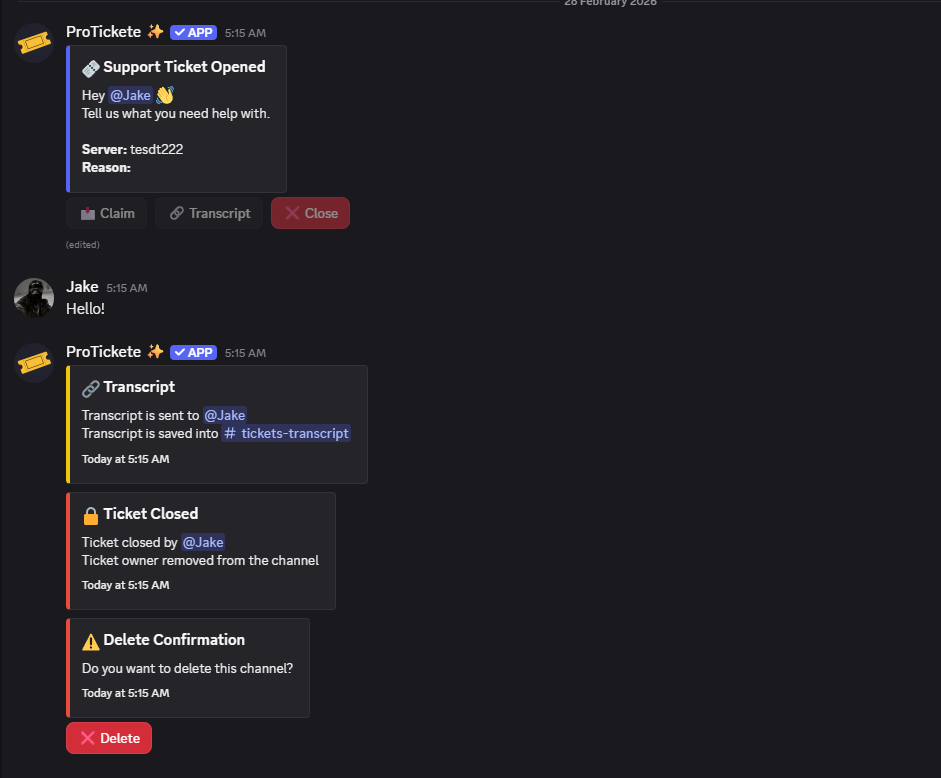Click the Claim ticket button
The image size is (941, 778).
coord(107,213)
